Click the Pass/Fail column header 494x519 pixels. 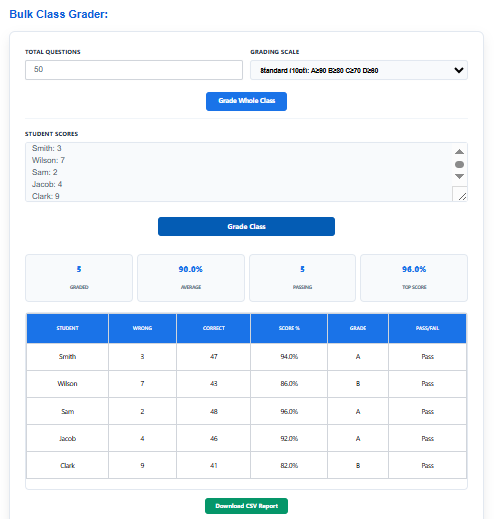click(x=427, y=328)
